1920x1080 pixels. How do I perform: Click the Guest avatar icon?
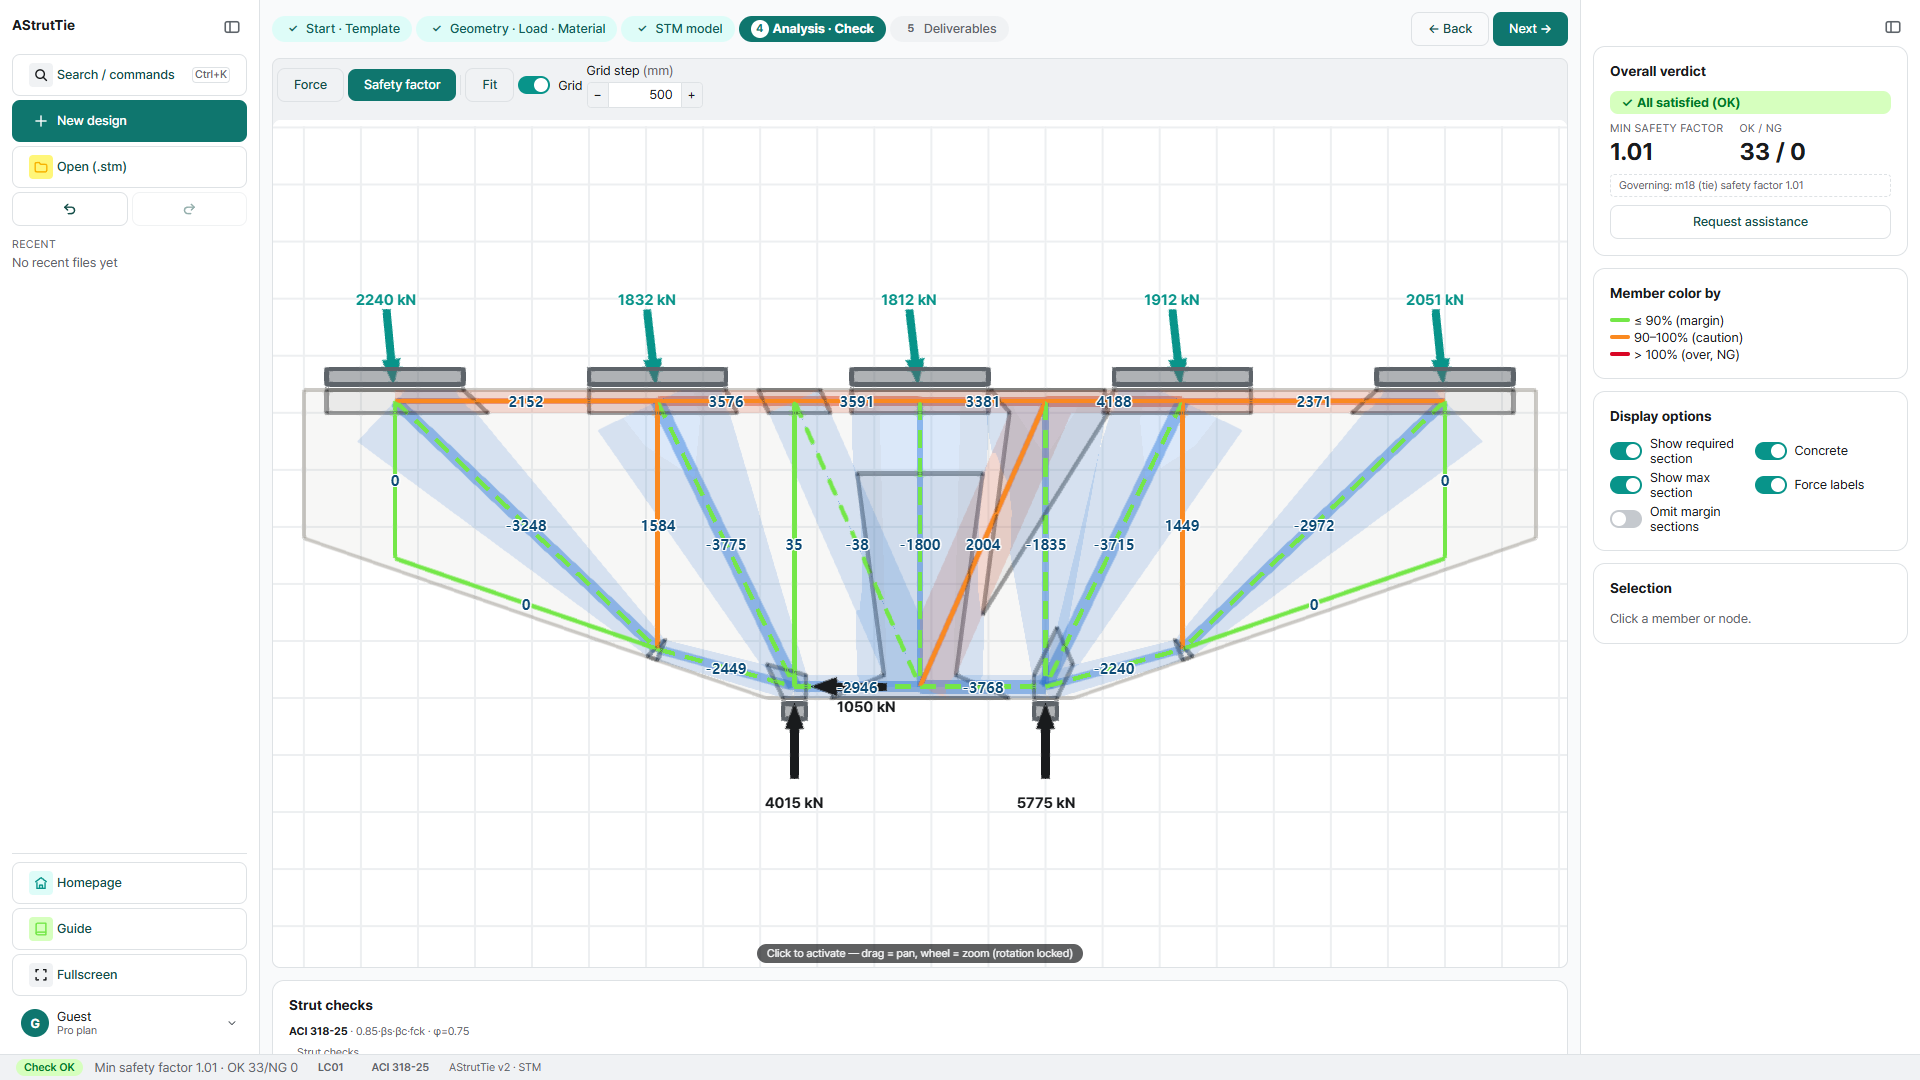35,1023
